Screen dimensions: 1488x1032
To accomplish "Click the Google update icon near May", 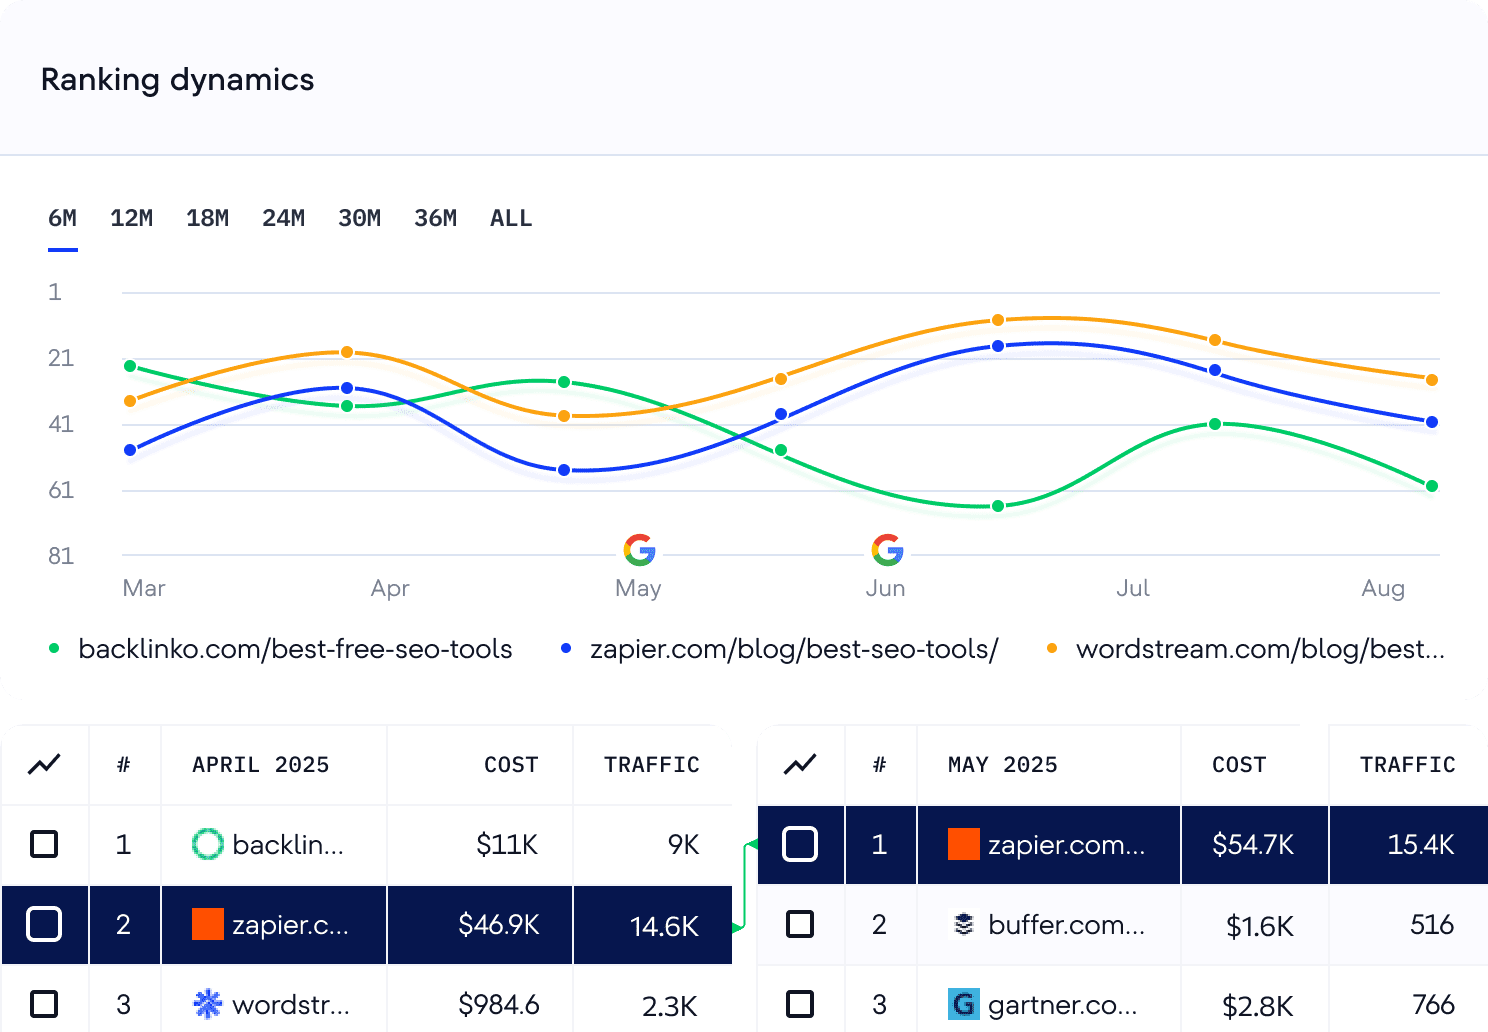I will (x=639, y=549).
